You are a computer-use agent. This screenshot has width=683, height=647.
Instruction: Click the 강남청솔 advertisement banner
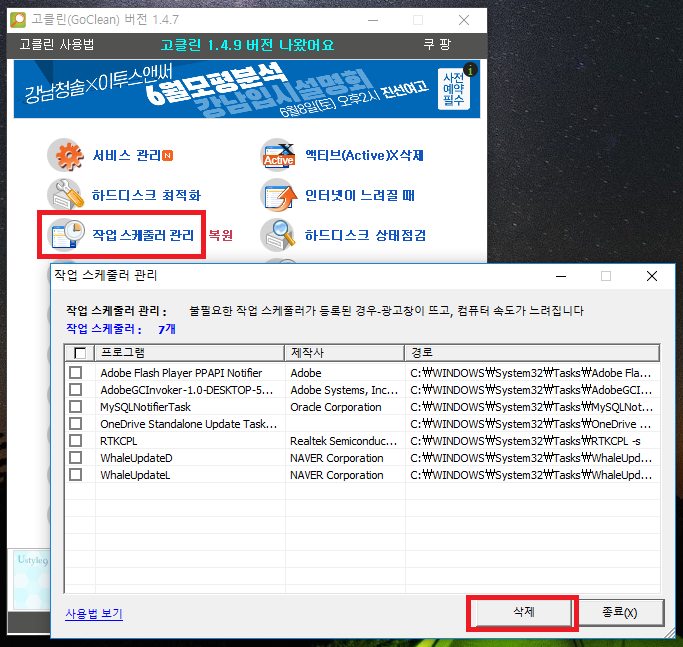pos(247,89)
